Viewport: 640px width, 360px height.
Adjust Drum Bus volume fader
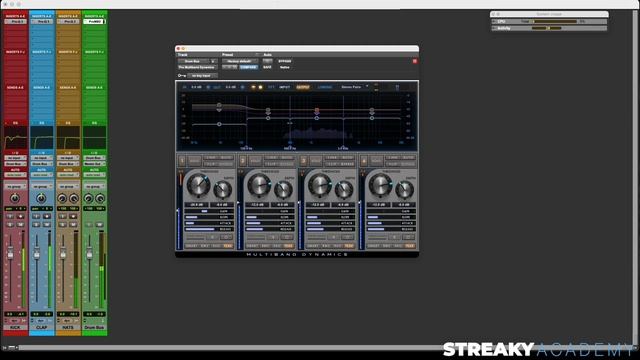coord(90,254)
